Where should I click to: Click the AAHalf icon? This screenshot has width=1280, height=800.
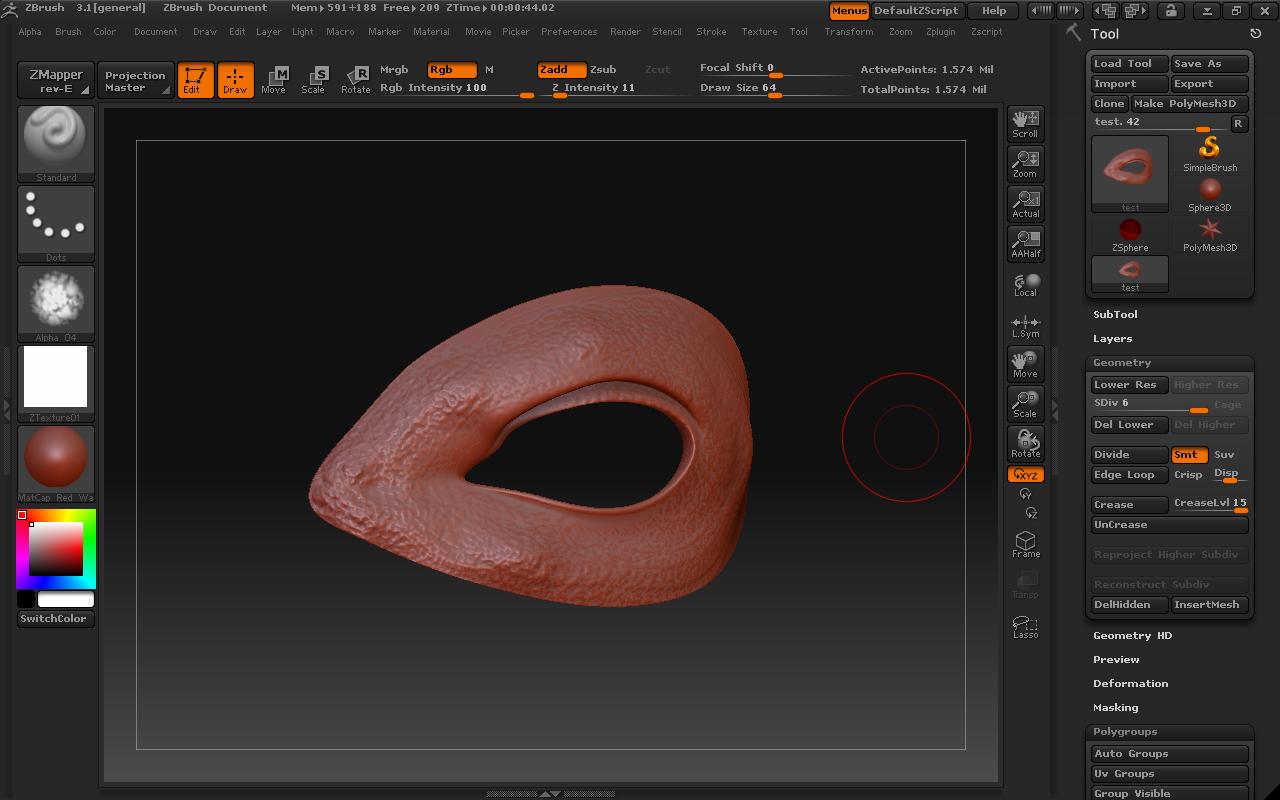click(x=1025, y=244)
